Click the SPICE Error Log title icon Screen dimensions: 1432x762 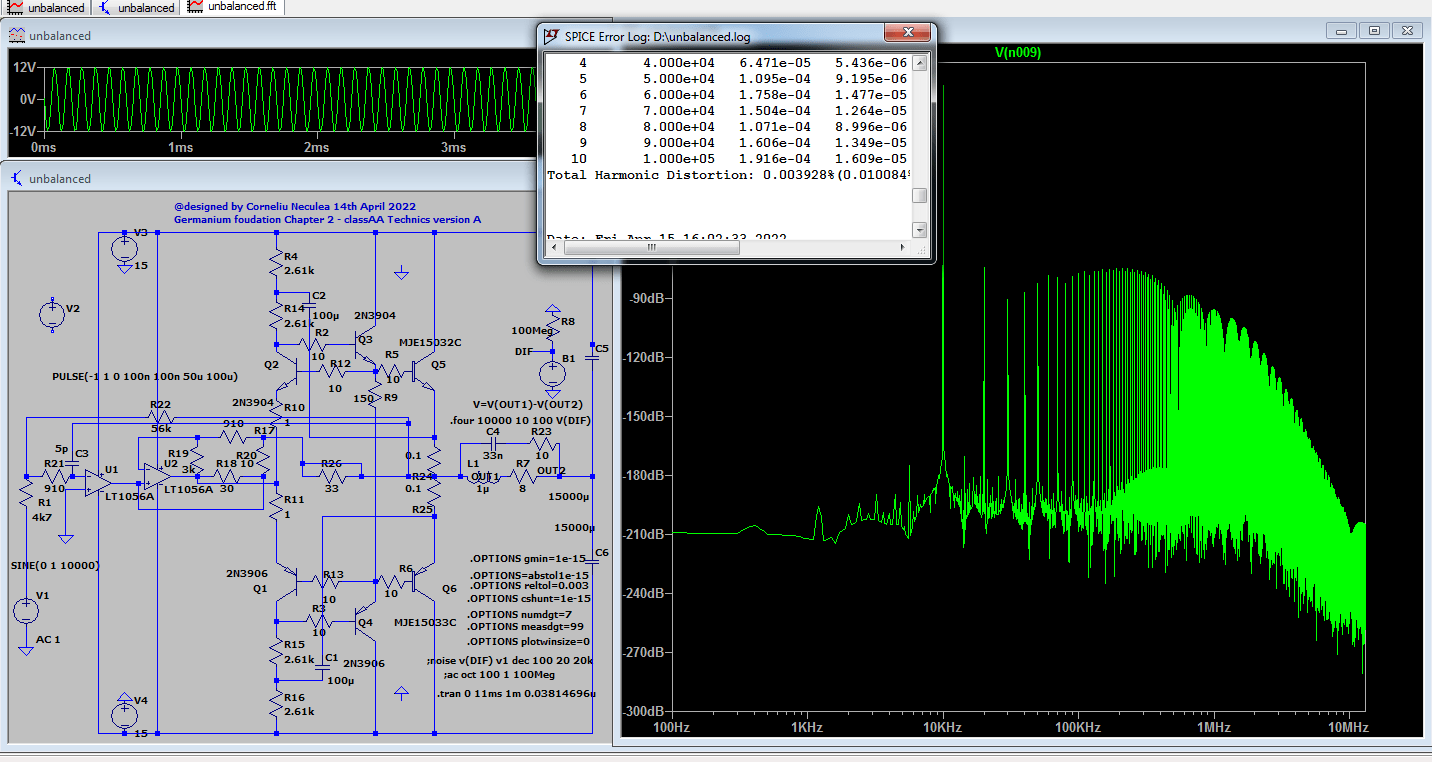552,36
